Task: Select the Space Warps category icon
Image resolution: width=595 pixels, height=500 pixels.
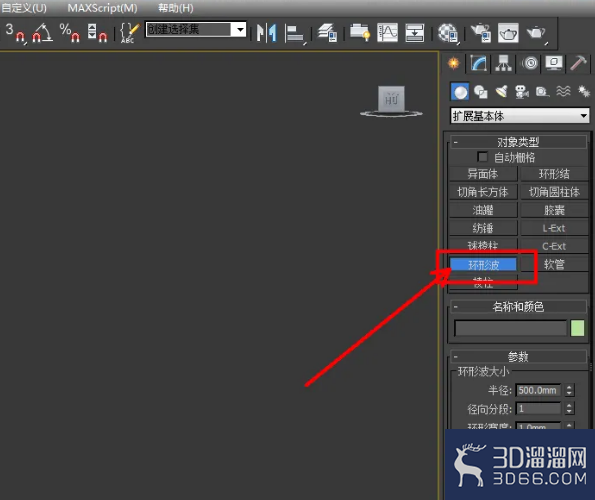Action: pyautogui.click(x=563, y=92)
